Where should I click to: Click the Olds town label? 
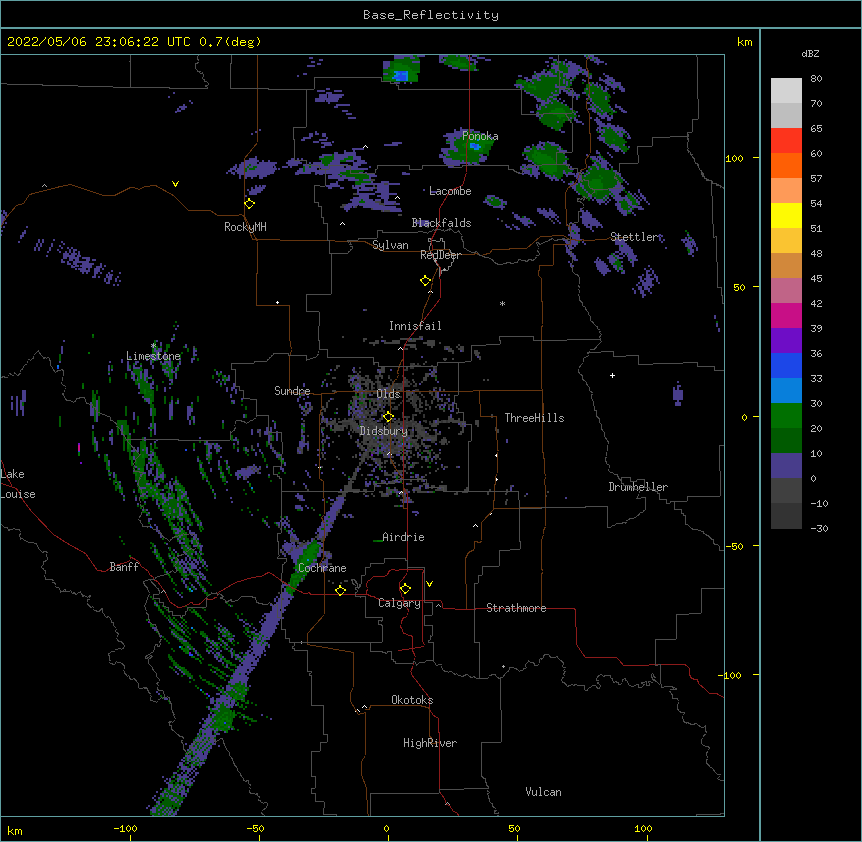388,394
